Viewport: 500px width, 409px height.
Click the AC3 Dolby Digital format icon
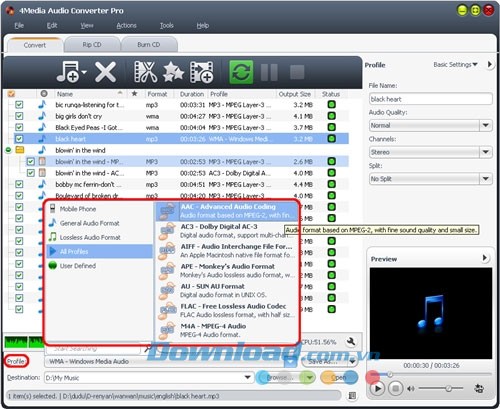coord(167,231)
